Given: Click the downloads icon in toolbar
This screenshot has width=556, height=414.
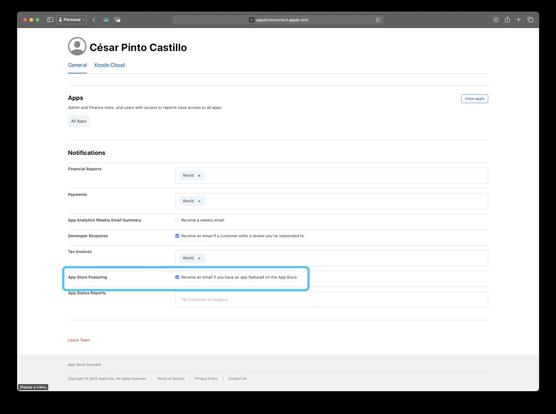Looking at the screenshot, I should (x=496, y=20).
